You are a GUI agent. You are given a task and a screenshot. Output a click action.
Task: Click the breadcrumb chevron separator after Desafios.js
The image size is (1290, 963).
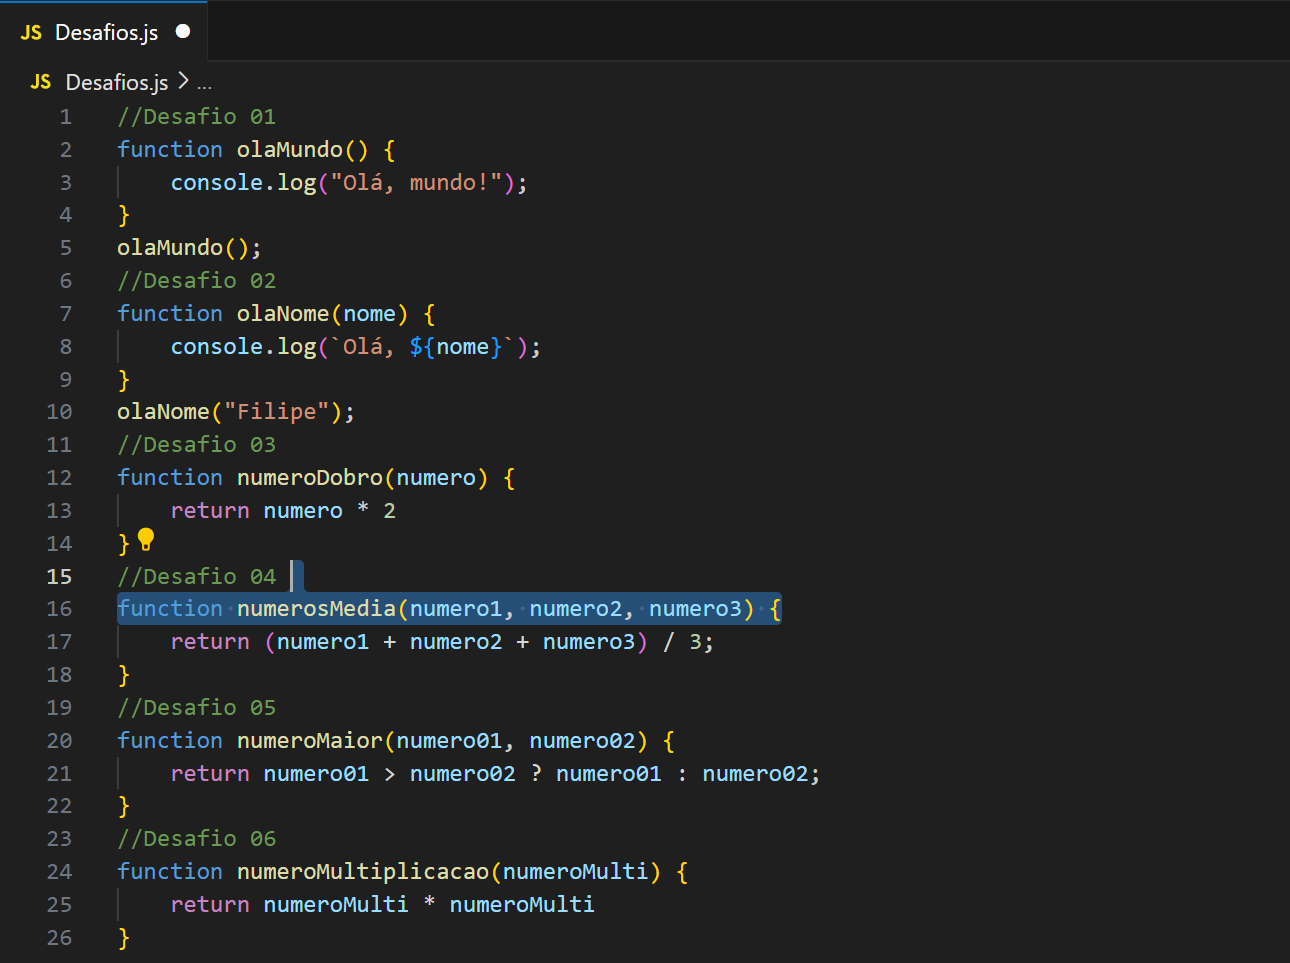tap(183, 81)
